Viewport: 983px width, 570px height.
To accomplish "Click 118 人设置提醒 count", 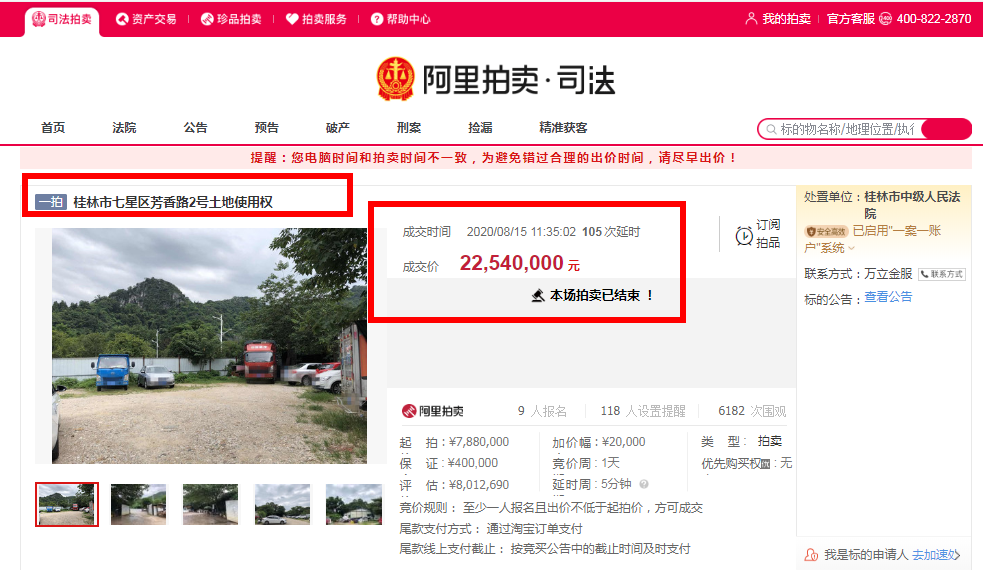I will click(643, 411).
